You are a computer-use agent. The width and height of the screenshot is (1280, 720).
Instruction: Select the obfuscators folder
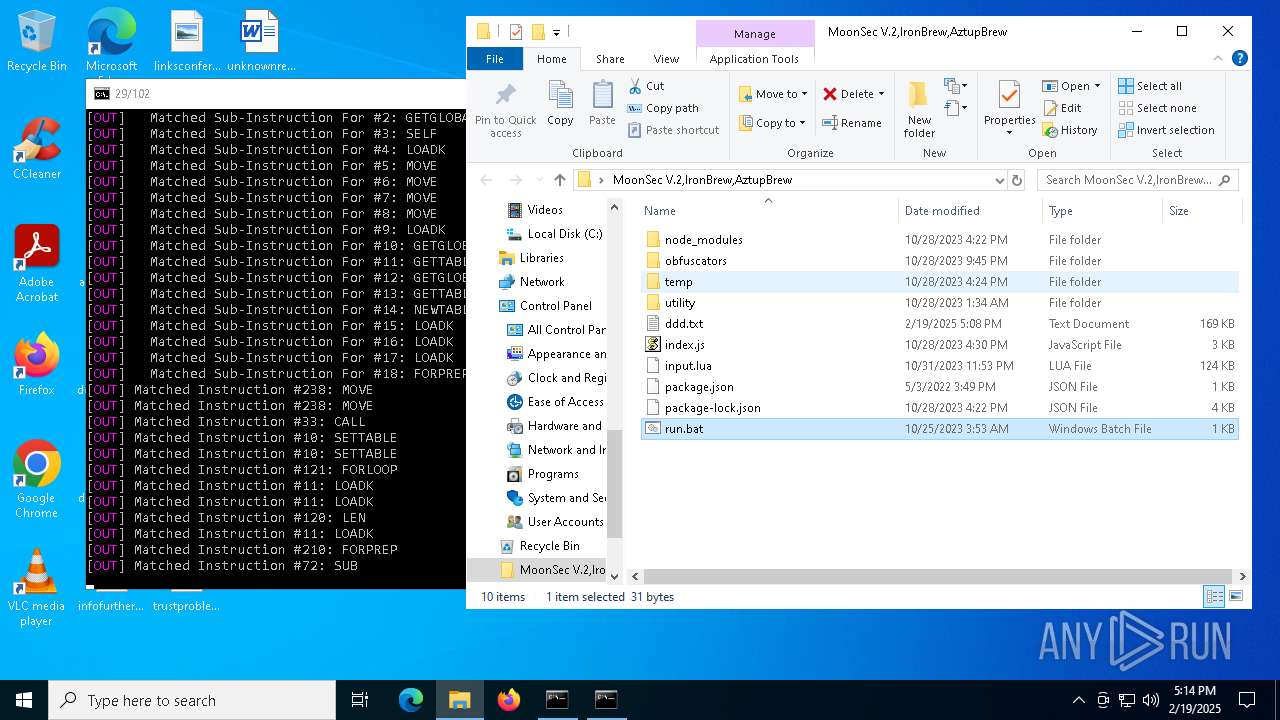click(696, 261)
